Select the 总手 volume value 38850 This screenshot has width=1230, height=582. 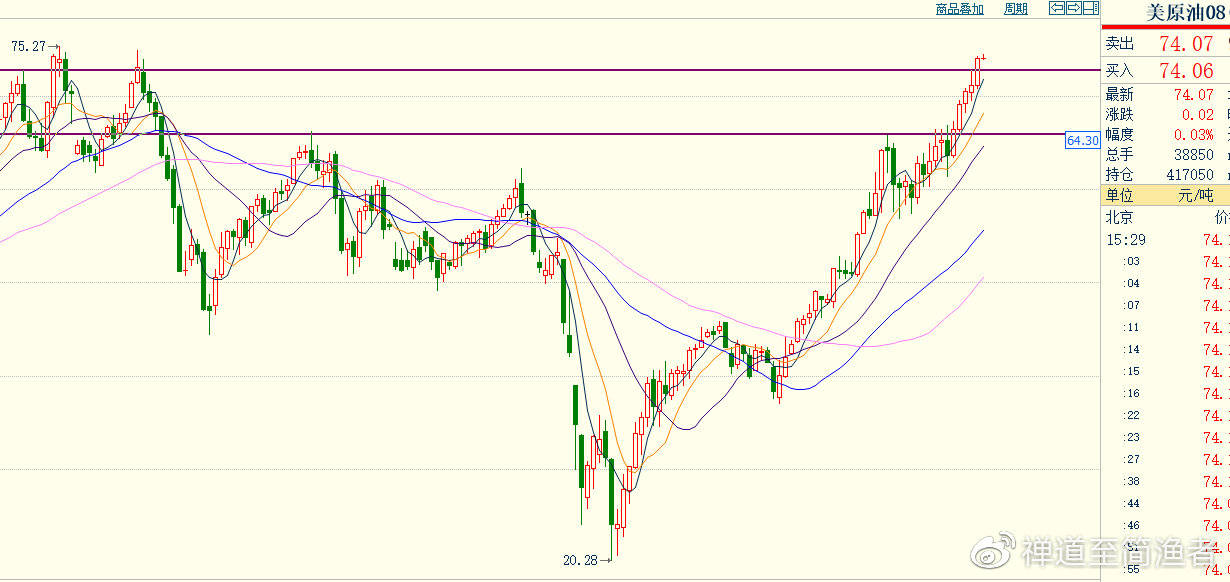pyautogui.click(x=1194, y=155)
